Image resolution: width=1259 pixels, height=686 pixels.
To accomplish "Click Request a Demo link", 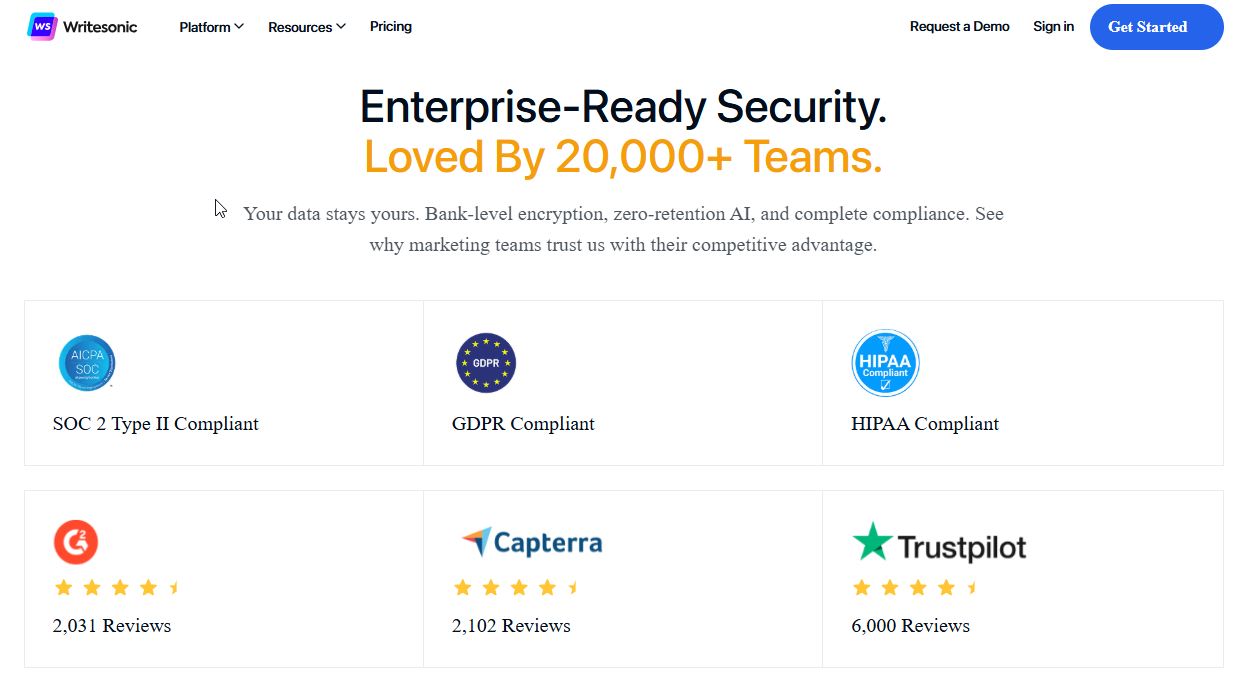I will [x=959, y=27].
